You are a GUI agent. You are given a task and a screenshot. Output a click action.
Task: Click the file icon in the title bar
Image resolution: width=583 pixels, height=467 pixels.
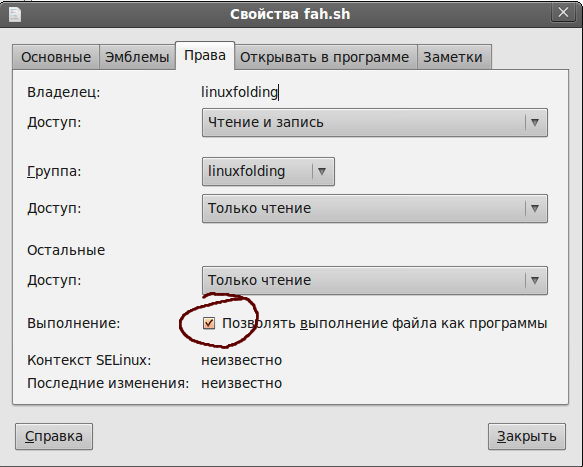[15, 15]
